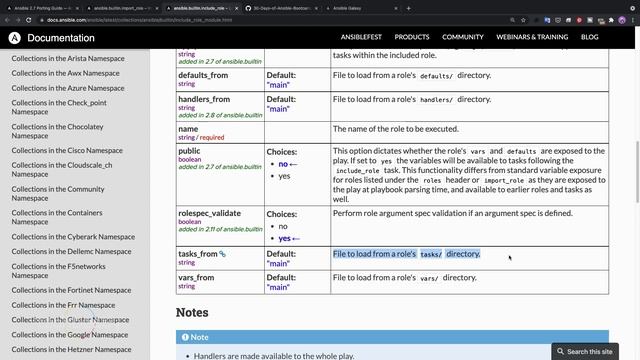This screenshot has height=360, width=640.
Task: Click the blue Note admonition header
Action: tap(392, 337)
